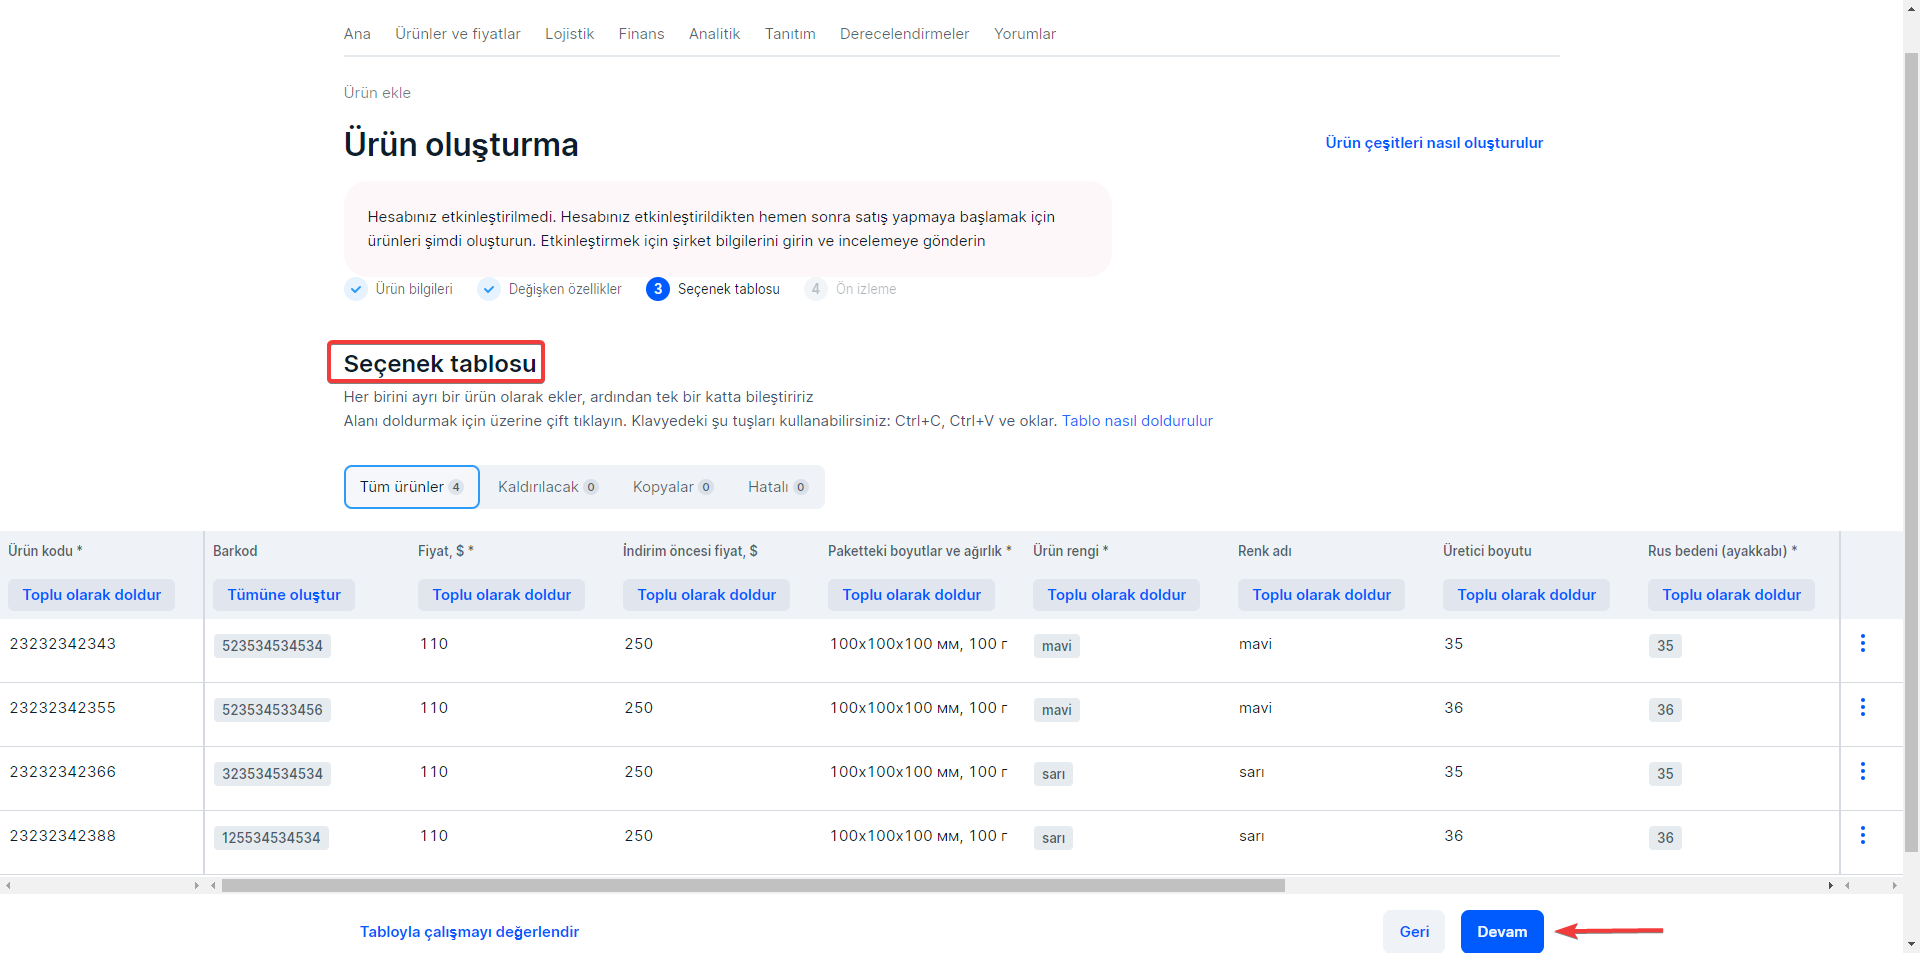
Task: Select product code cell 23232342343
Action: (x=102, y=650)
